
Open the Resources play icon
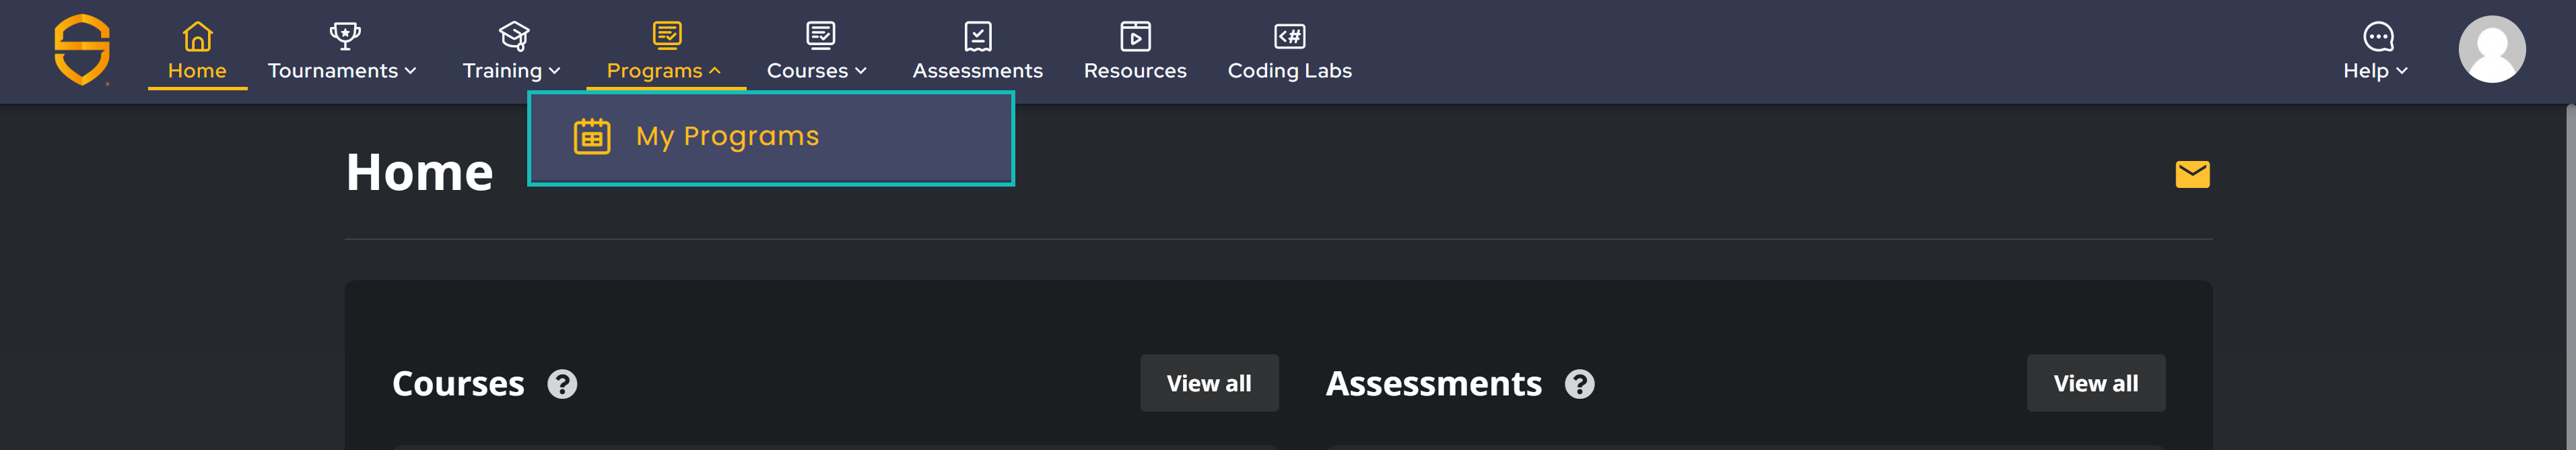tap(1135, 36)
